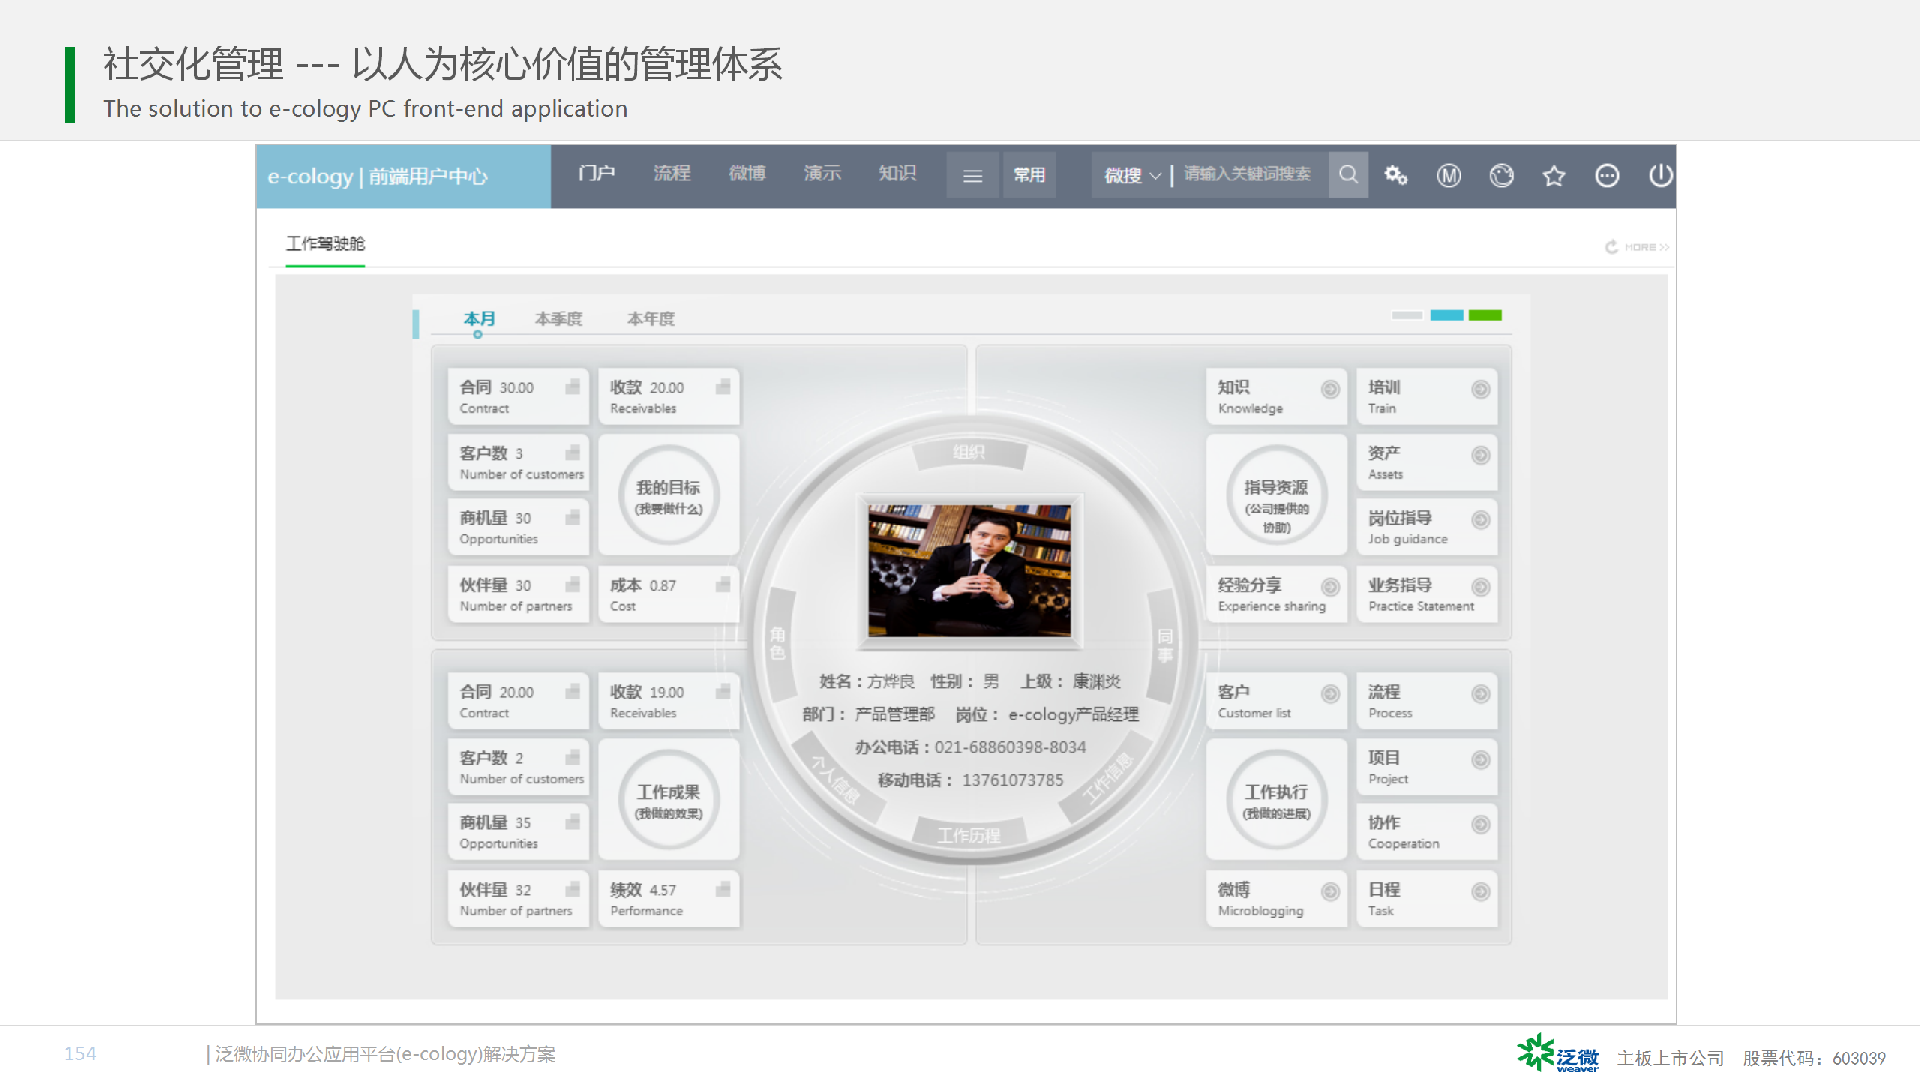Screen dimensions: 1920x1080
Task: Open the skin palette icon
Action: [1502, 176]
